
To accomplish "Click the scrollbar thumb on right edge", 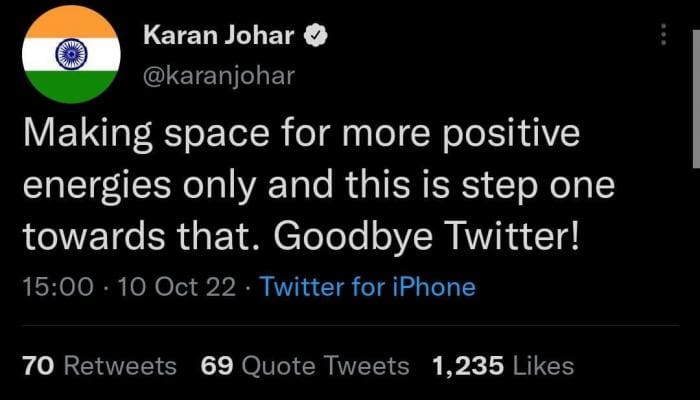I will point(695,80).
